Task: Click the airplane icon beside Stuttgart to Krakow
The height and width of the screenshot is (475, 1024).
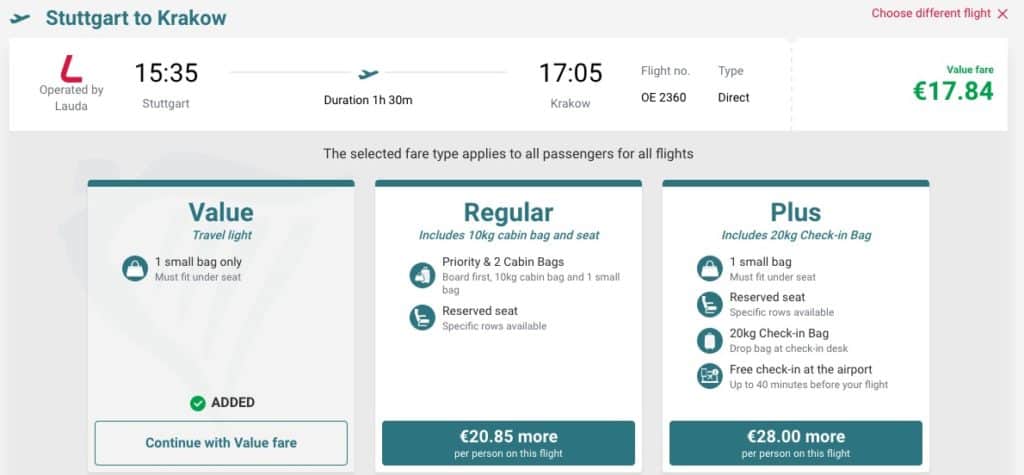Action: pyautogui.click(x=20, y=18)
